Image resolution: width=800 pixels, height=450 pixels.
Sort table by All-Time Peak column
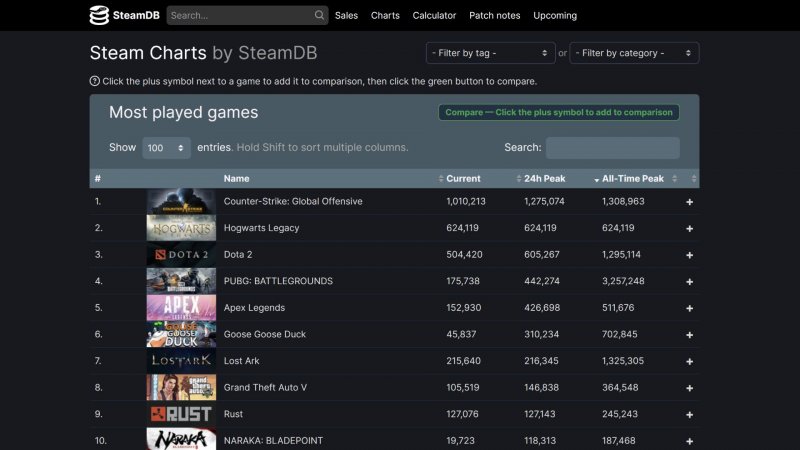coord(633,179)
